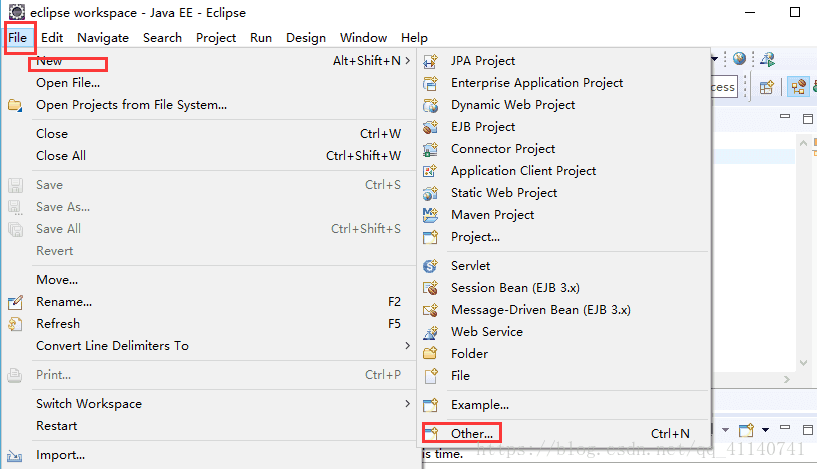The height and width of the screenshot is (469, 817).
Task: Click the editor scrollbar up arrow
Action: pyautogui.click(x=803, y=143)
